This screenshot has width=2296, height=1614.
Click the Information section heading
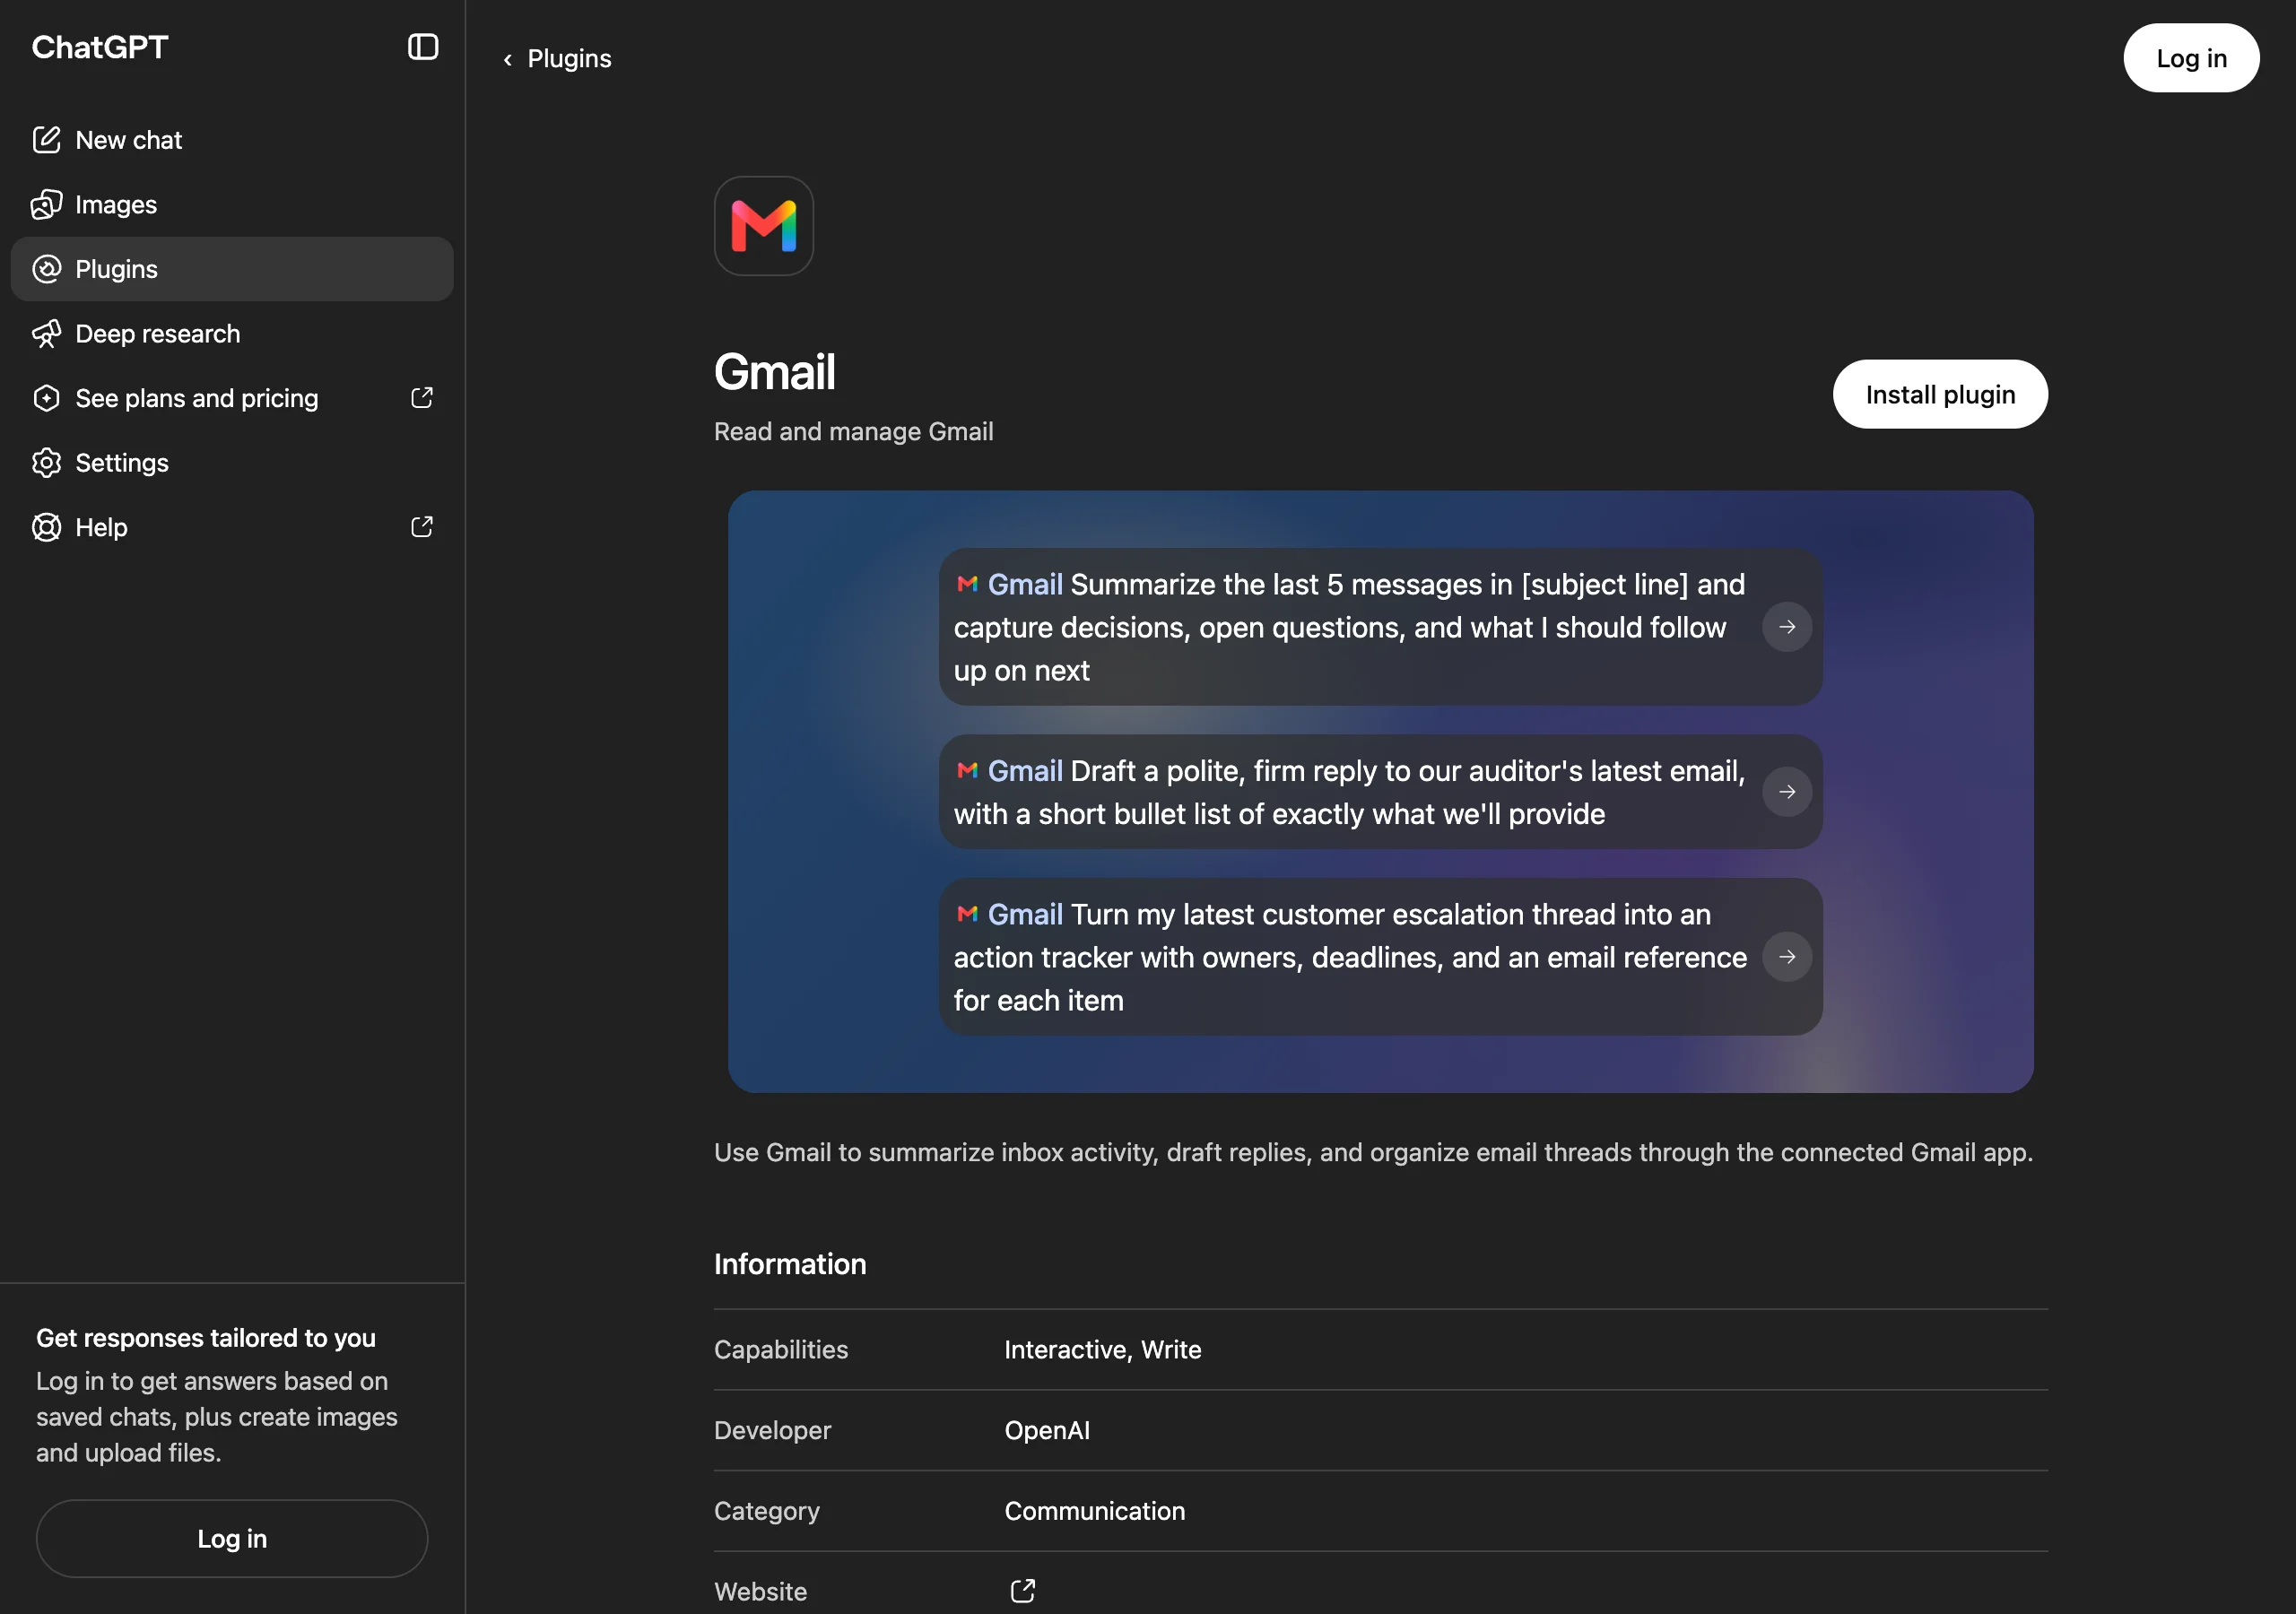[790, 1264]
